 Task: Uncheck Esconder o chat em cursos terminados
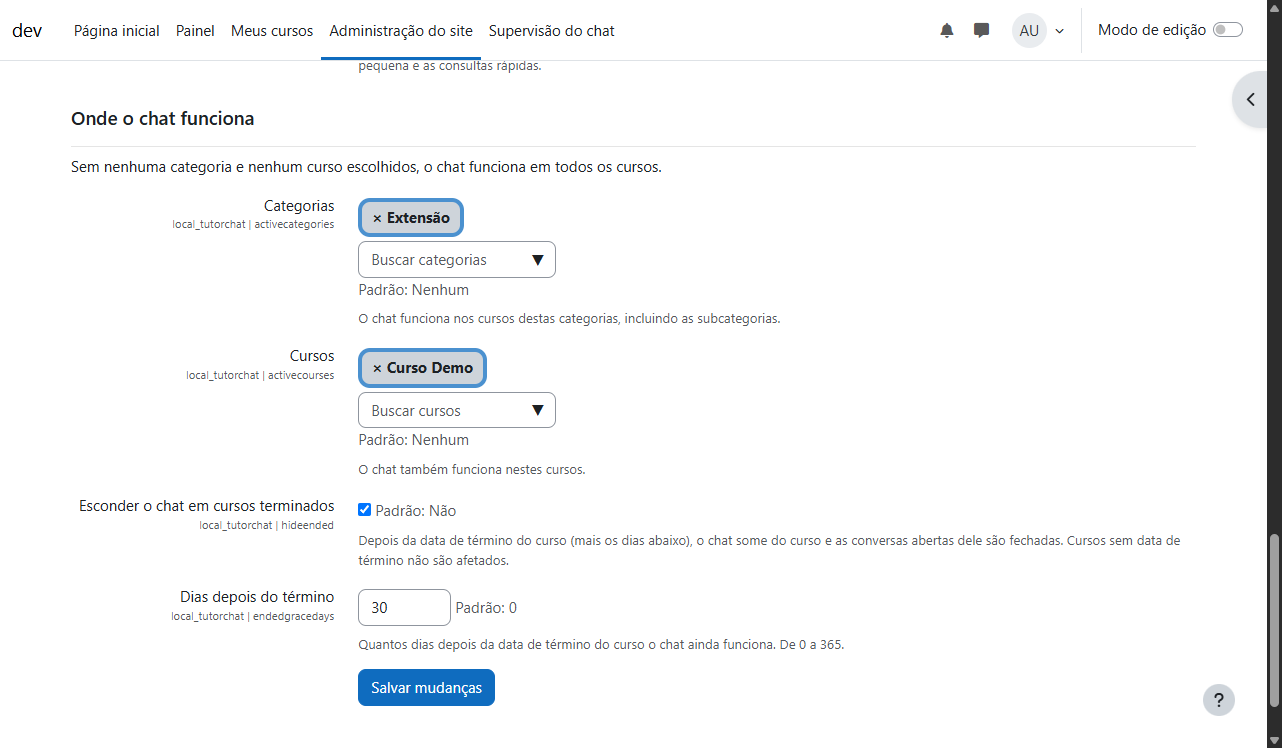point(365,510)
